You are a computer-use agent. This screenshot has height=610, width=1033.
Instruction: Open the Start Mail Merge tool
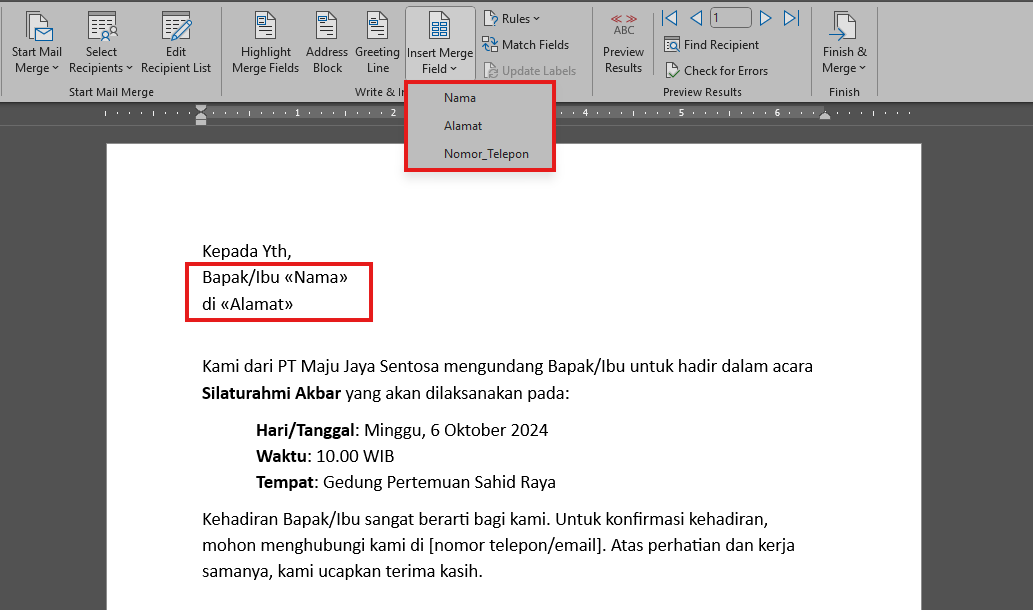[36, 40]
